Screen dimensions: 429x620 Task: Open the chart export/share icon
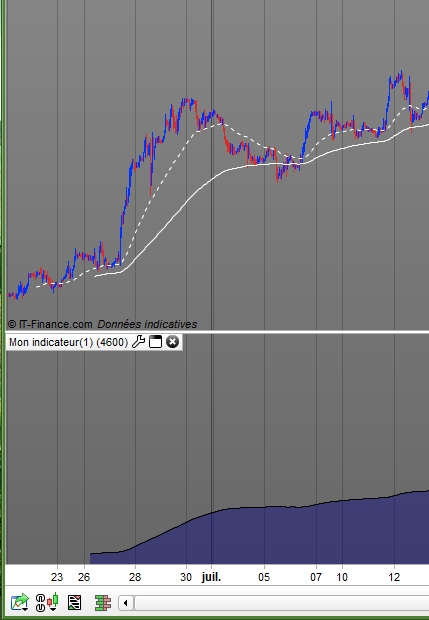(20, 602)
